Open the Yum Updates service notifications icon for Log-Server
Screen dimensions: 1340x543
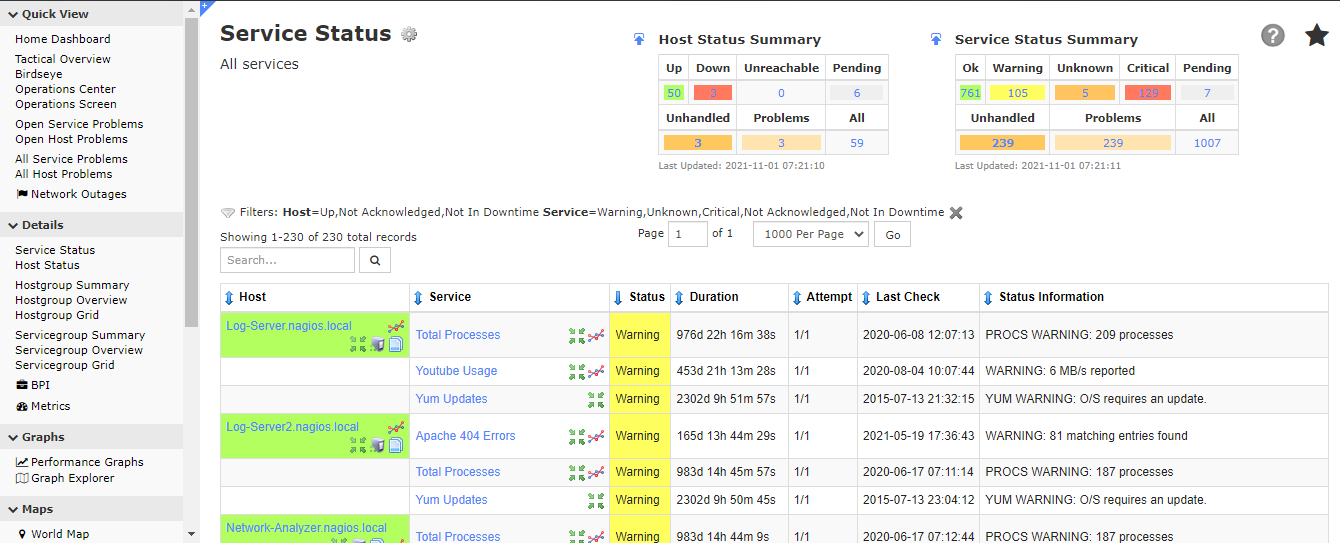click(x=596, y=399)
